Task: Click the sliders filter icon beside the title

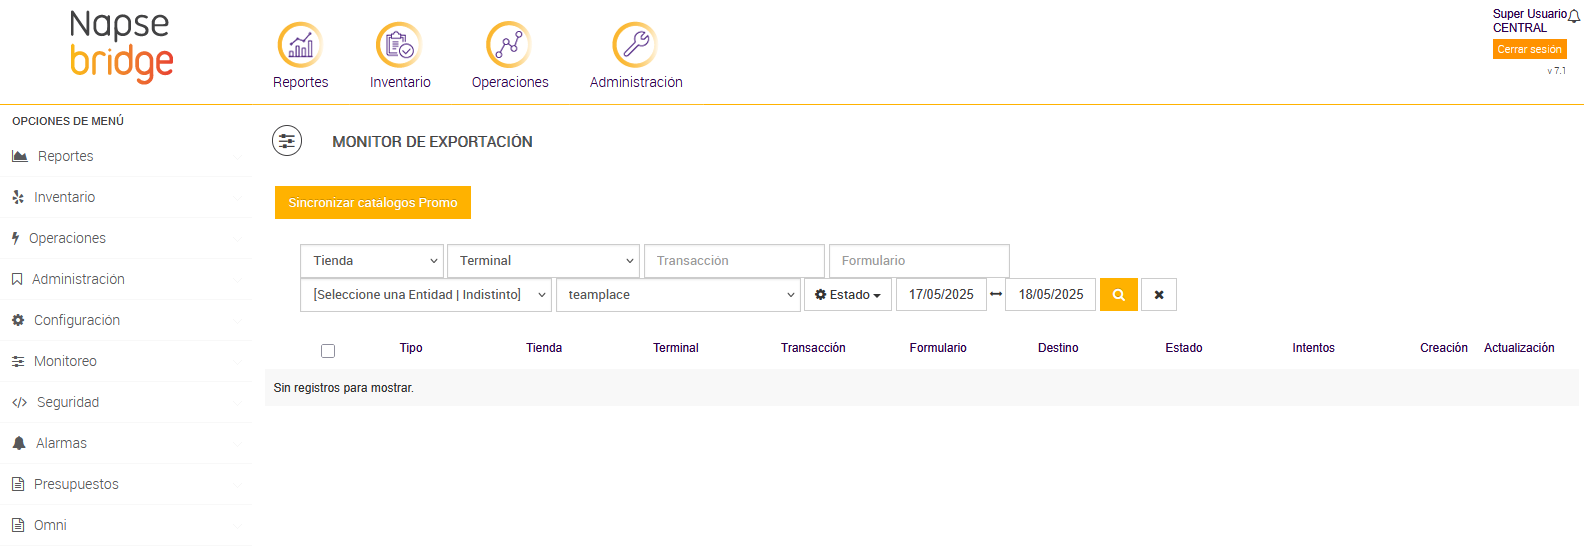Action: point(287,141)
